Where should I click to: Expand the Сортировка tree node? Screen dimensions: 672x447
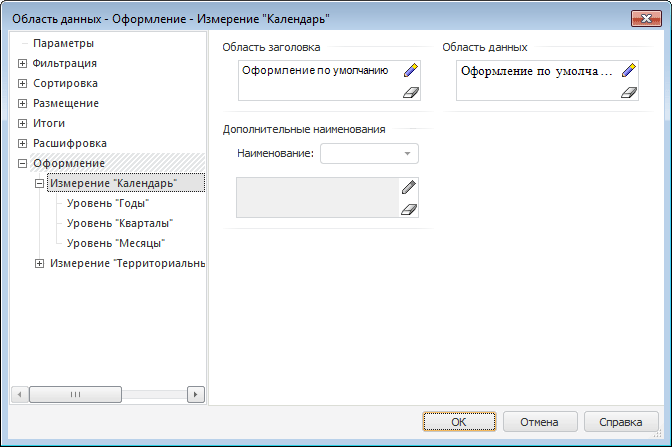click(23, 83)
